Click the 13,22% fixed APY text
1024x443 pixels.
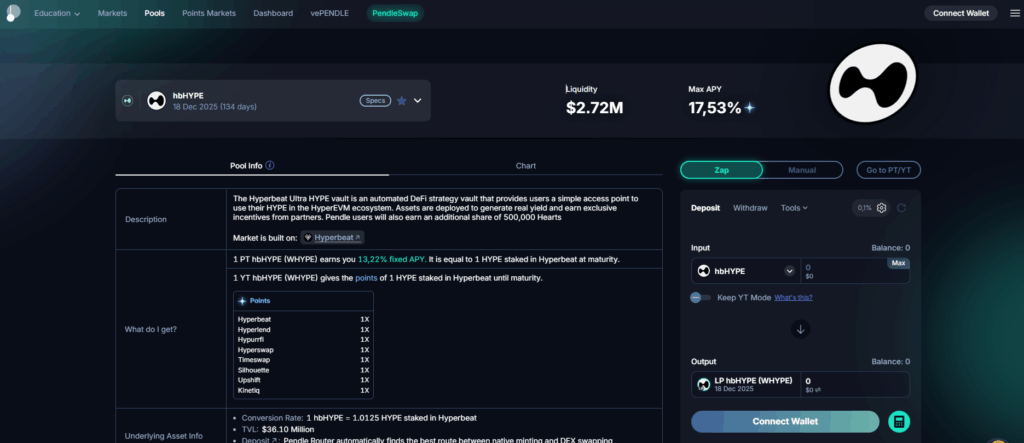[x=391, y=259]
